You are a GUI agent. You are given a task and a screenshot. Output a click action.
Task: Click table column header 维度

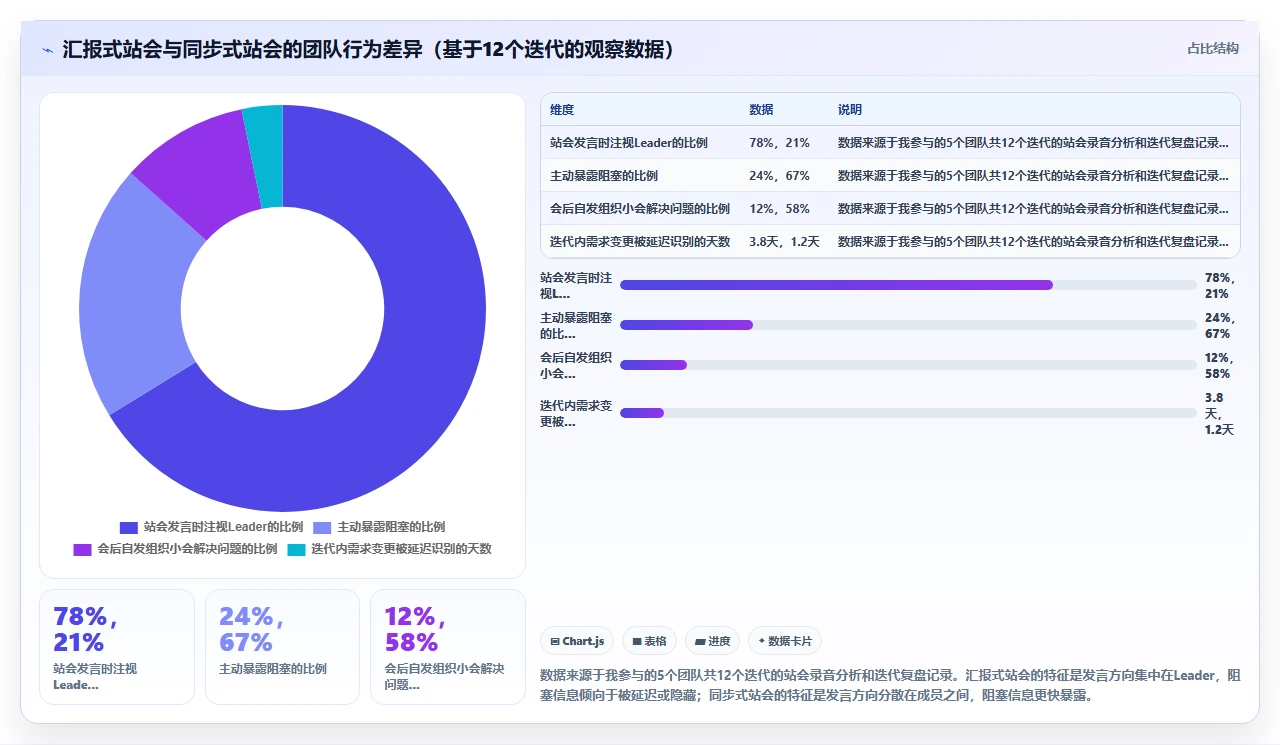[562, 110]
